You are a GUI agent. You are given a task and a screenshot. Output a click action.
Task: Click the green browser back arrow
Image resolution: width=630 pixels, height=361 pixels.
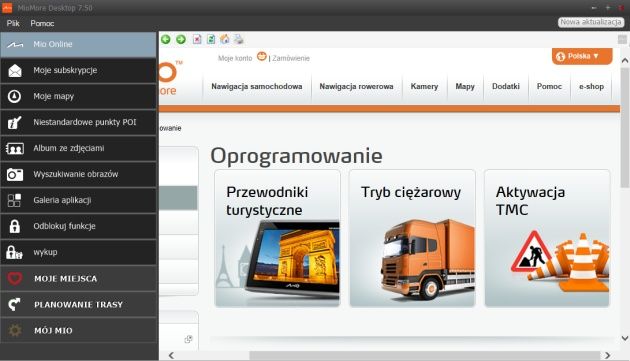(x=166, y=39)
